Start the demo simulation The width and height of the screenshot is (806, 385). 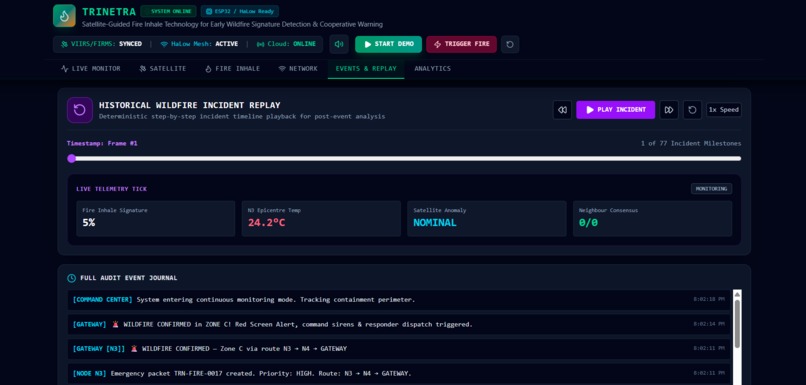point(389,44)
